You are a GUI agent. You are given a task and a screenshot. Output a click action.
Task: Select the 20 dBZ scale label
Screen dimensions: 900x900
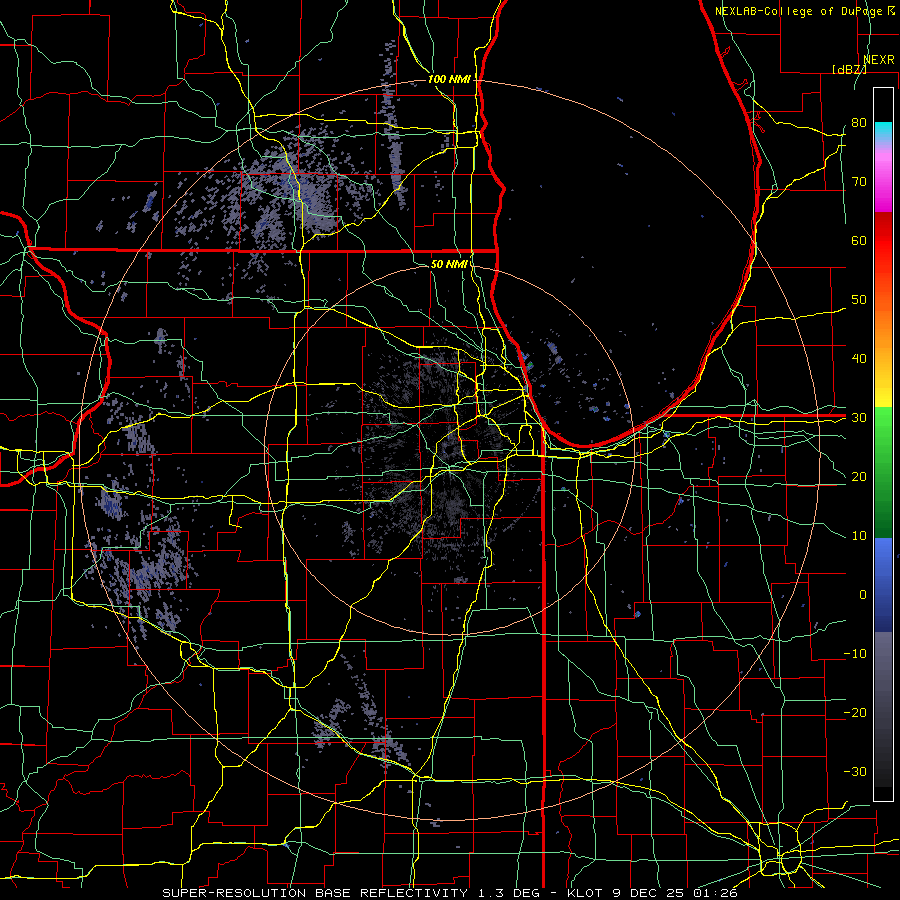point(859,476)
